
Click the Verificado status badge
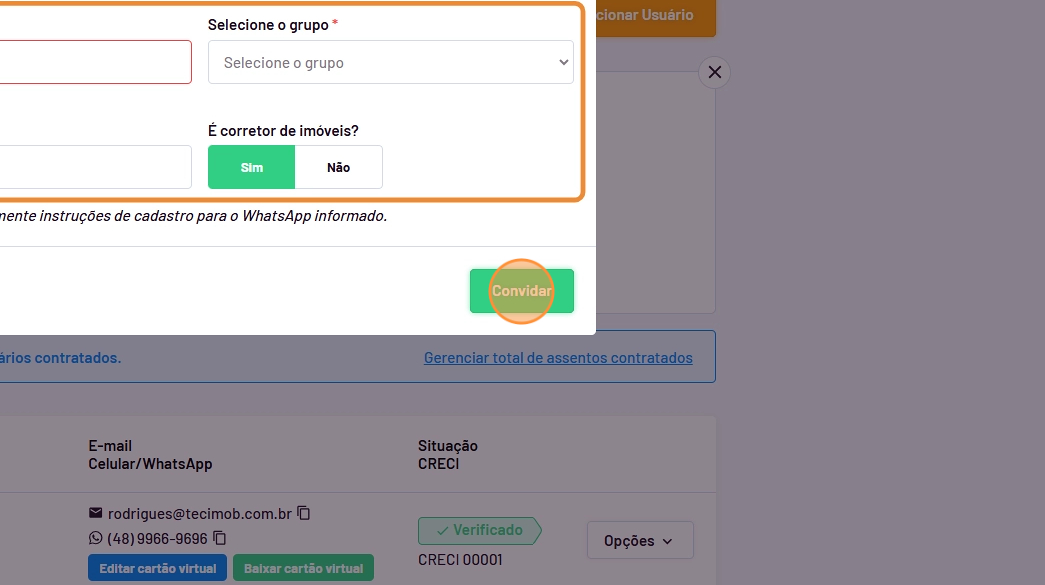coord(479,530)
